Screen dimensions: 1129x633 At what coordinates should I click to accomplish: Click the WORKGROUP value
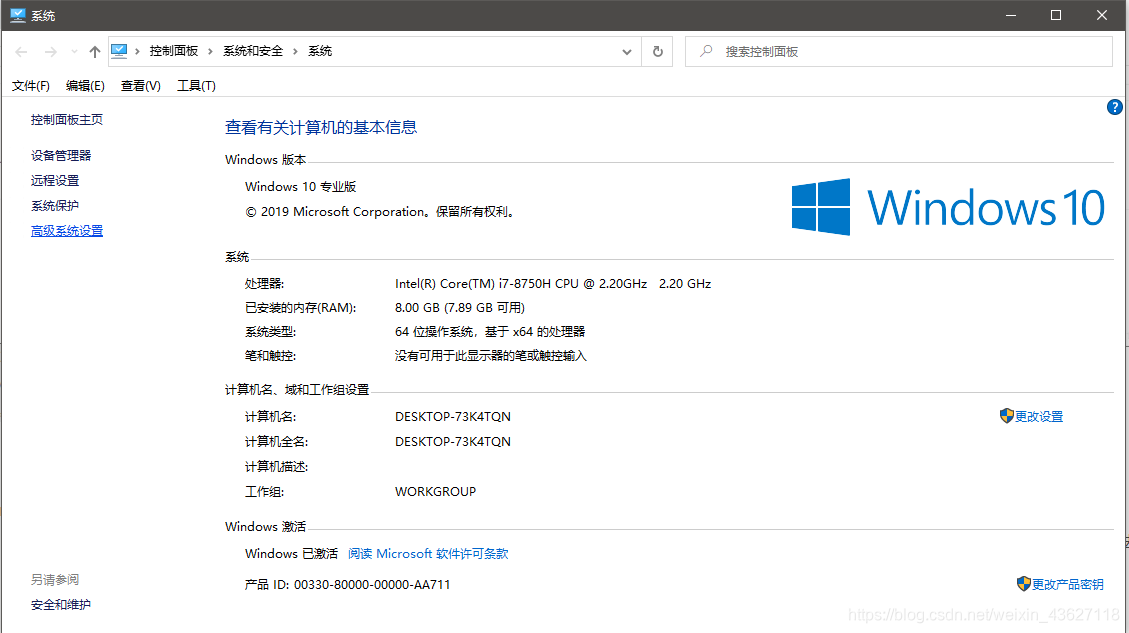click(436, 492)
